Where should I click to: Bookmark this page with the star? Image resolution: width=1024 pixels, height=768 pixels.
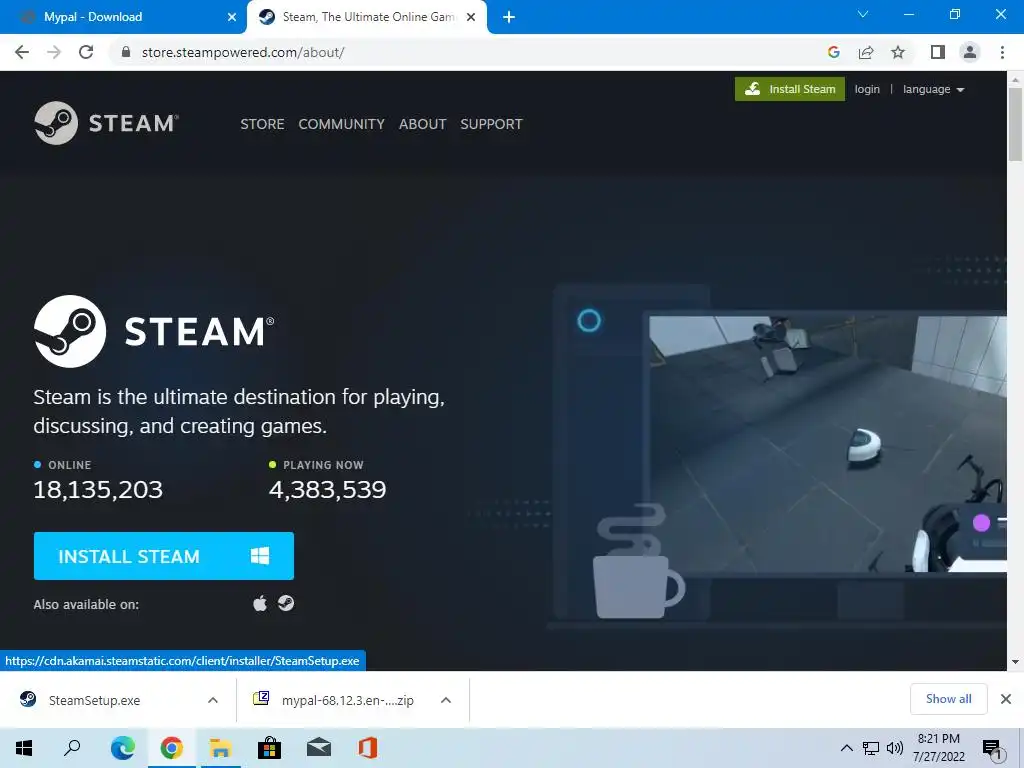(898, 52)
